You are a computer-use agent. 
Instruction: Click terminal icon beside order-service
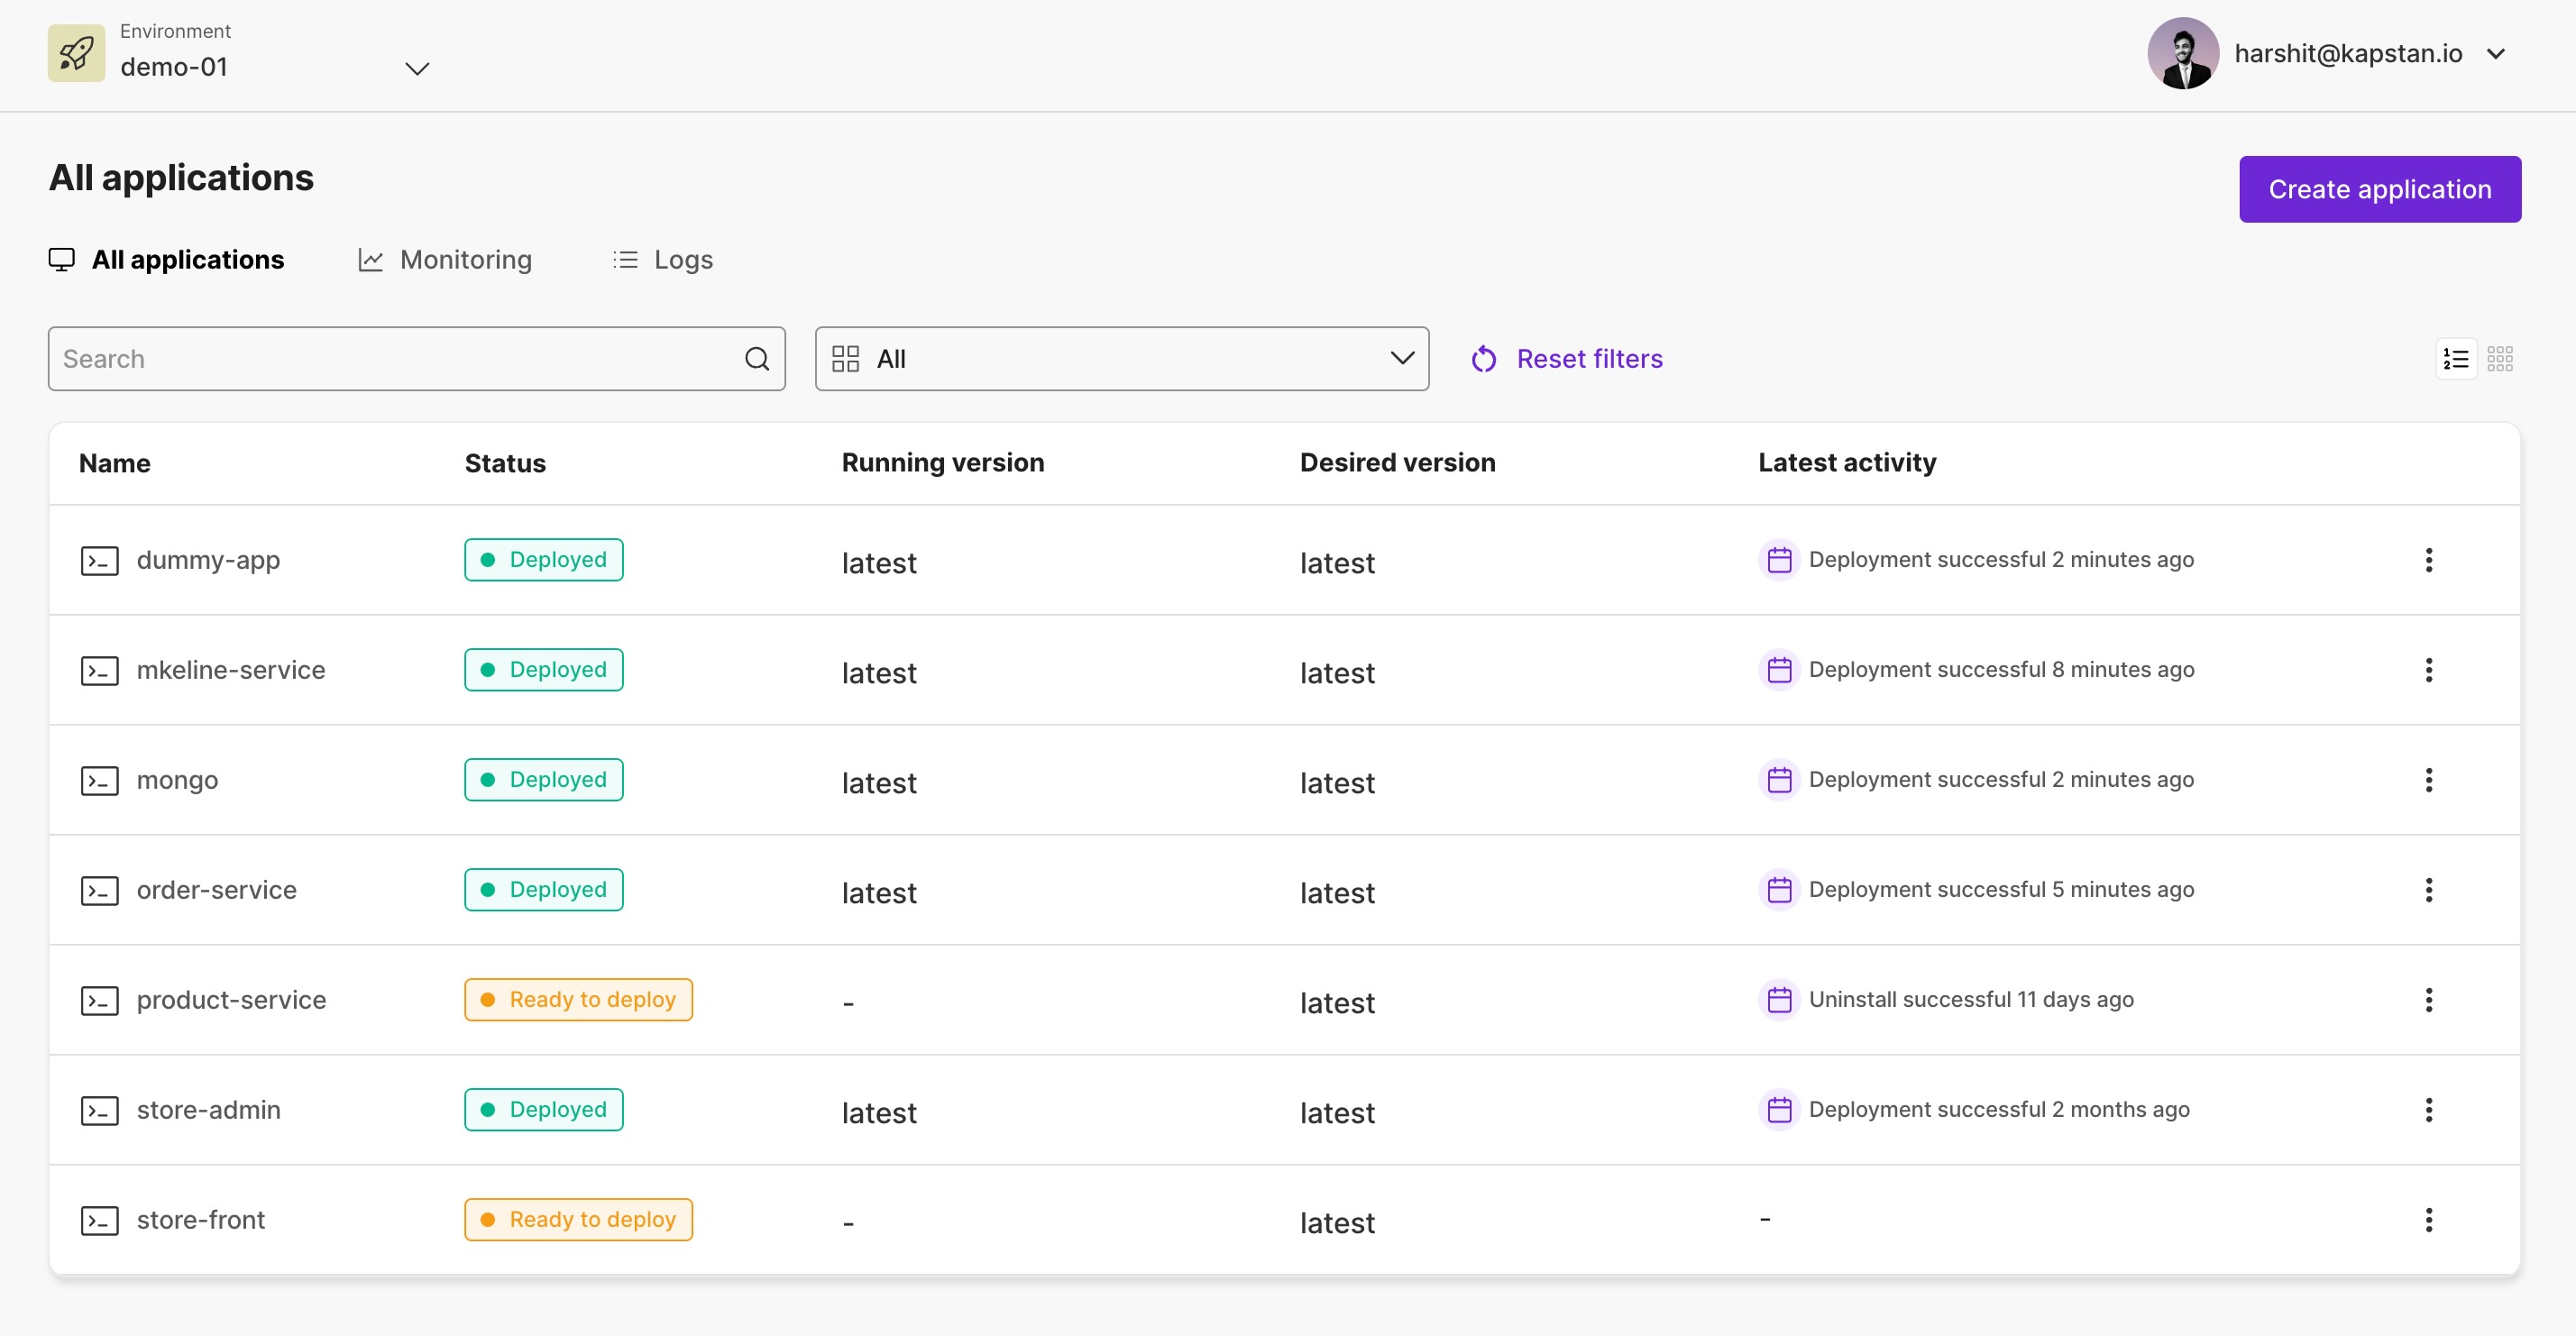99,891
